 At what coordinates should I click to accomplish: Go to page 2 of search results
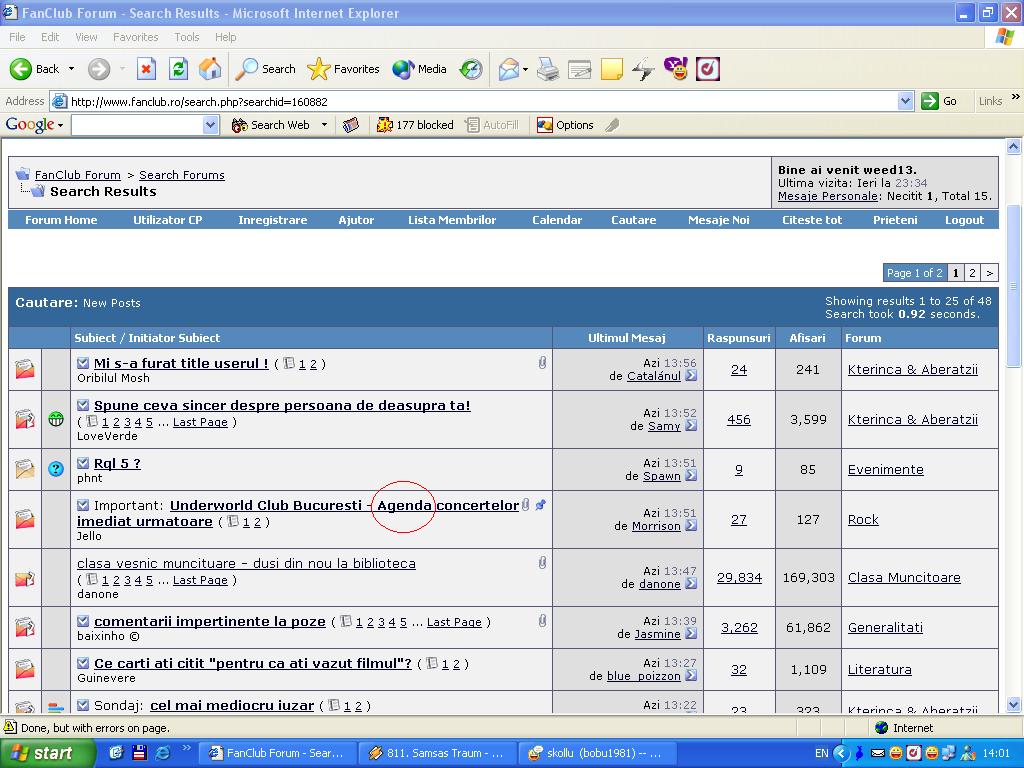click(x=972, y=273)
